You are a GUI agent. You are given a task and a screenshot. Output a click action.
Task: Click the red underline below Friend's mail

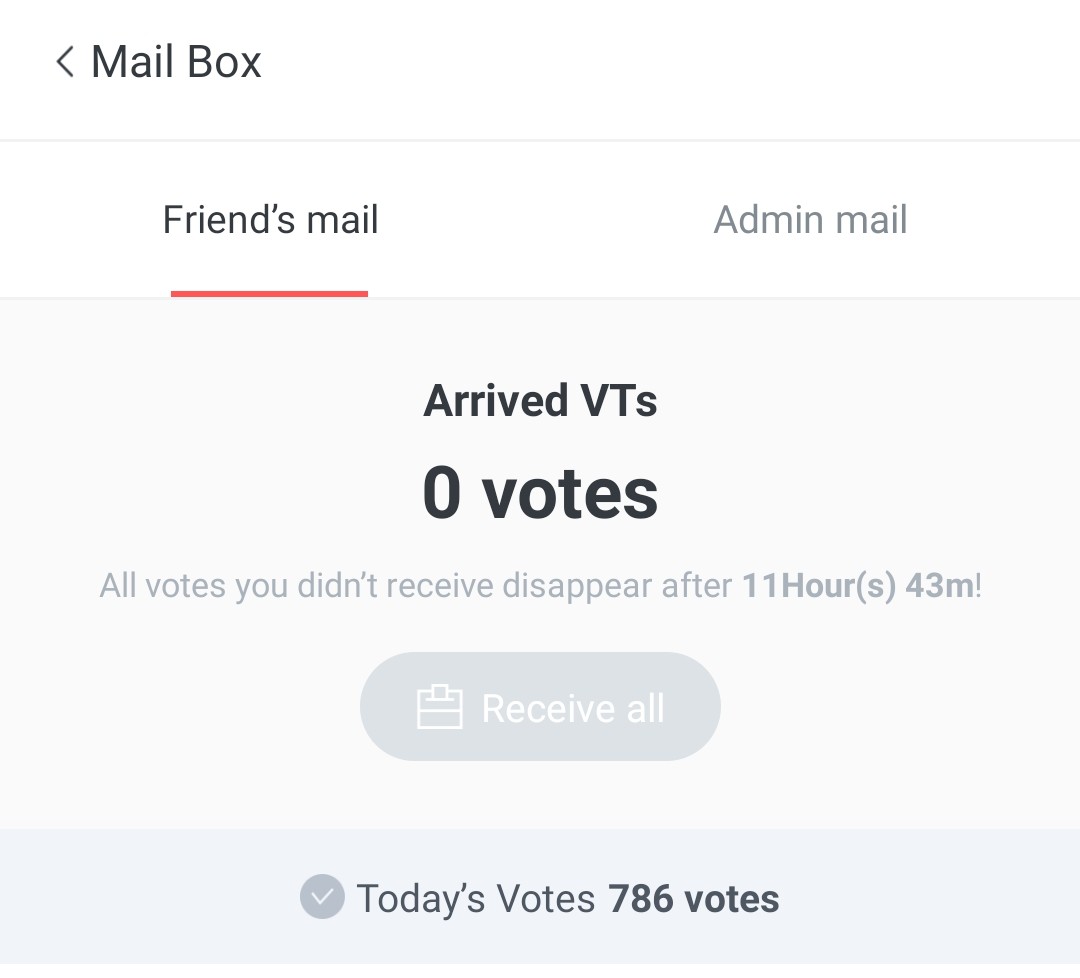click(x=270, y=293)
